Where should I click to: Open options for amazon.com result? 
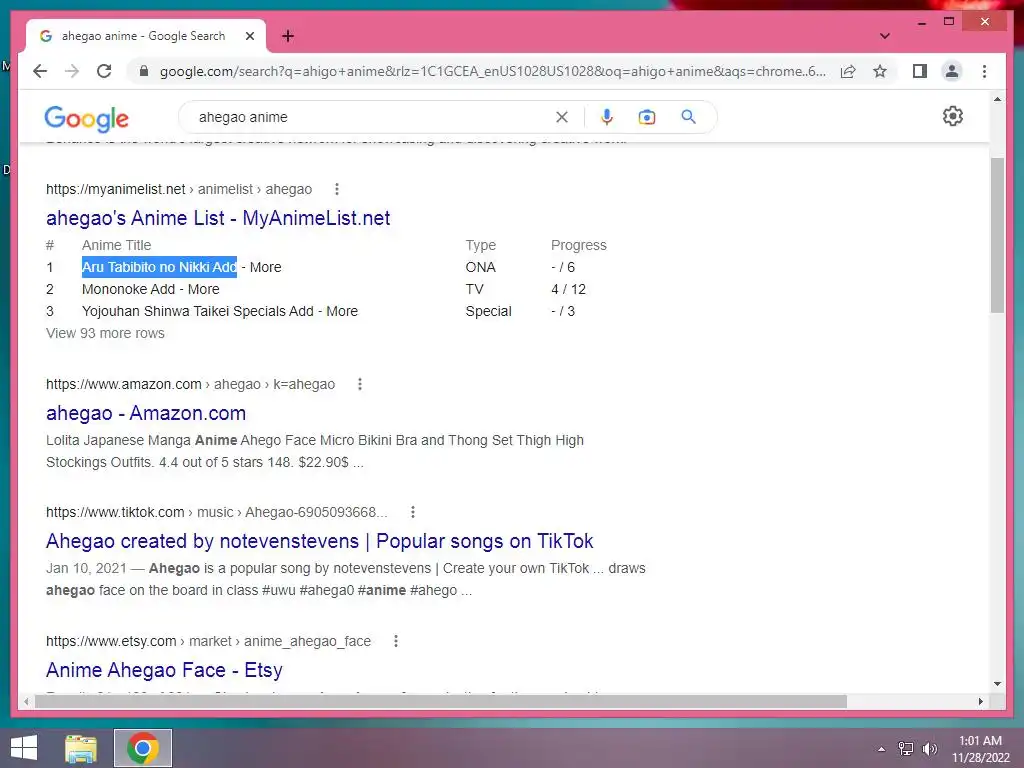click(359, 385)
